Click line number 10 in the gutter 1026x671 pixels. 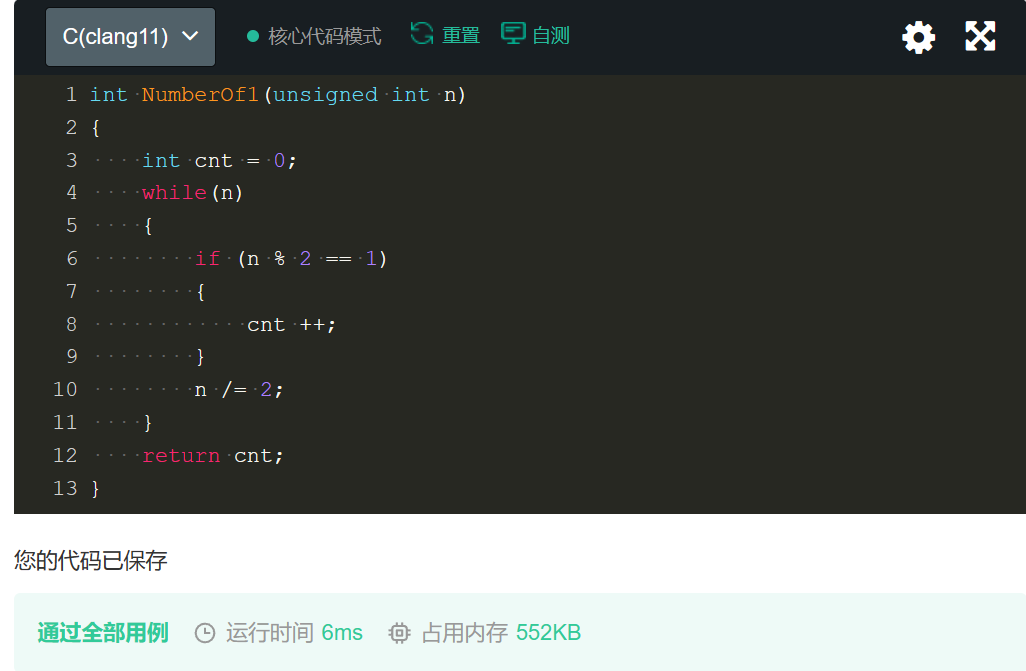coord(65,389)
